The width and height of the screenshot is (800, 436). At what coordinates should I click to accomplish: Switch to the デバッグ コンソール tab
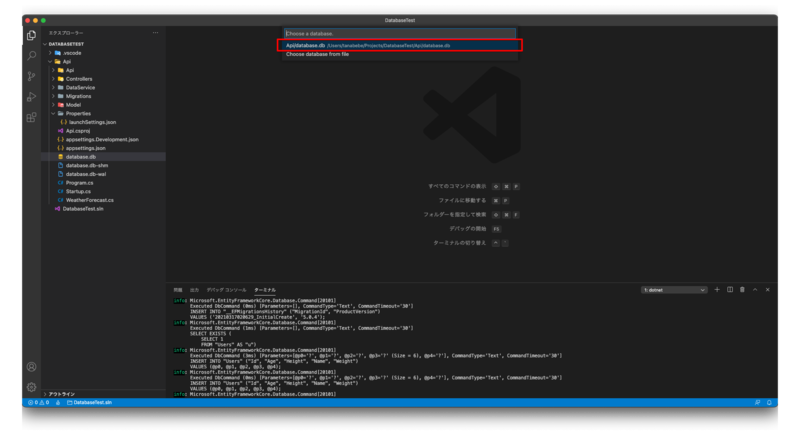pyautogui.click(x=226, y=290)
